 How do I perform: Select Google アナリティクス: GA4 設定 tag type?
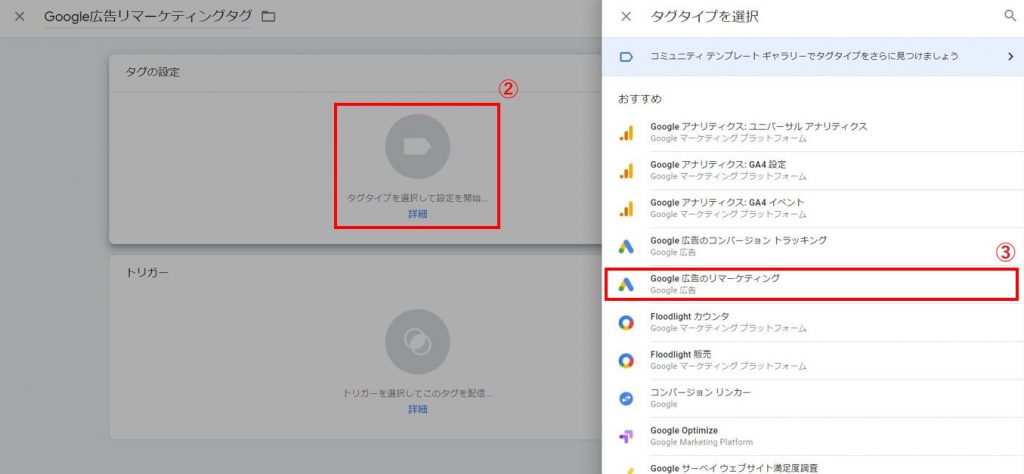[813, 170]
